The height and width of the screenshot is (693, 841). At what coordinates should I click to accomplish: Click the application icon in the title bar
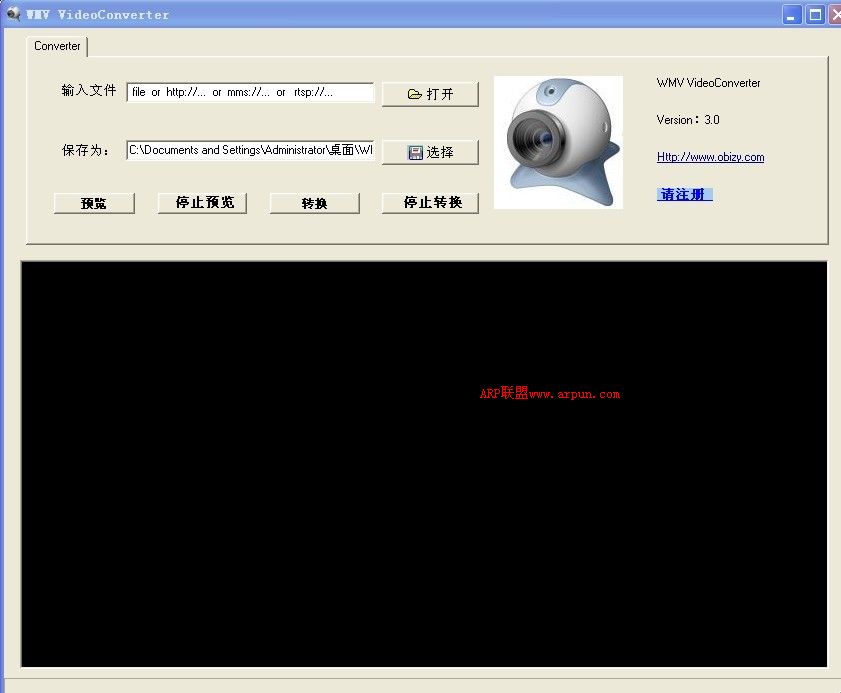[13, 13]
